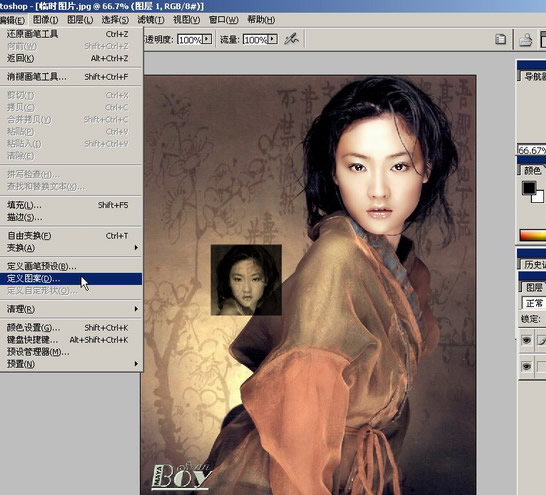Viewport: 546px width, 495px height.
Task: Hide the top layer using its eye icon
Action: (526, 340)
